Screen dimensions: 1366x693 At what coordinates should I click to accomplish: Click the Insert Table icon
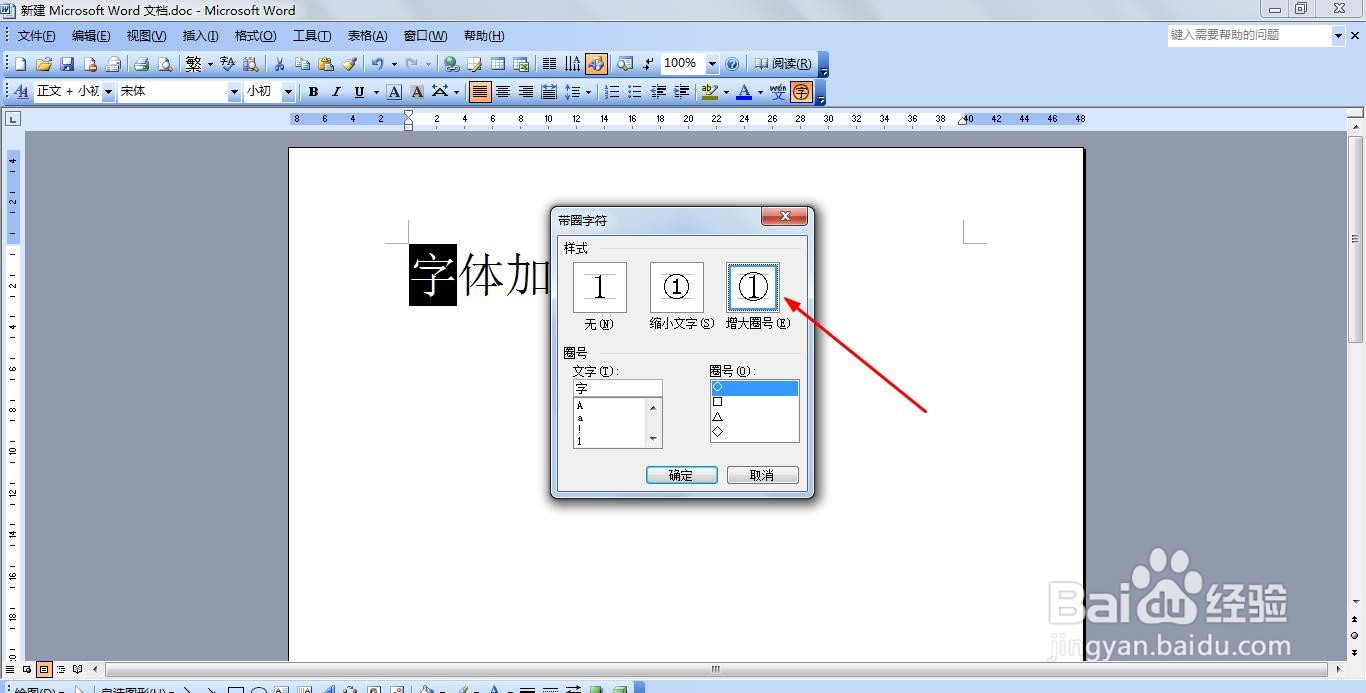click(497, 62)
